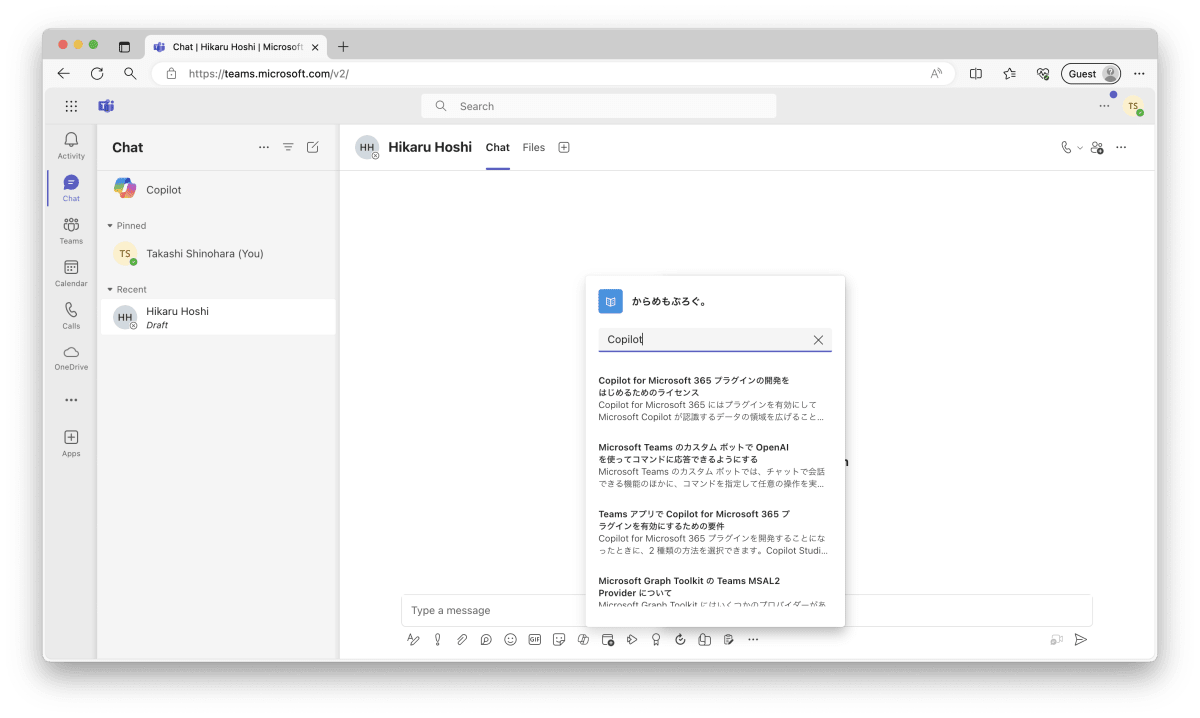This screenshot has width=1200, height=718.
Task: Start an audio call with Hikaru
Action: pyautogui.click(x=1066, y=147)
